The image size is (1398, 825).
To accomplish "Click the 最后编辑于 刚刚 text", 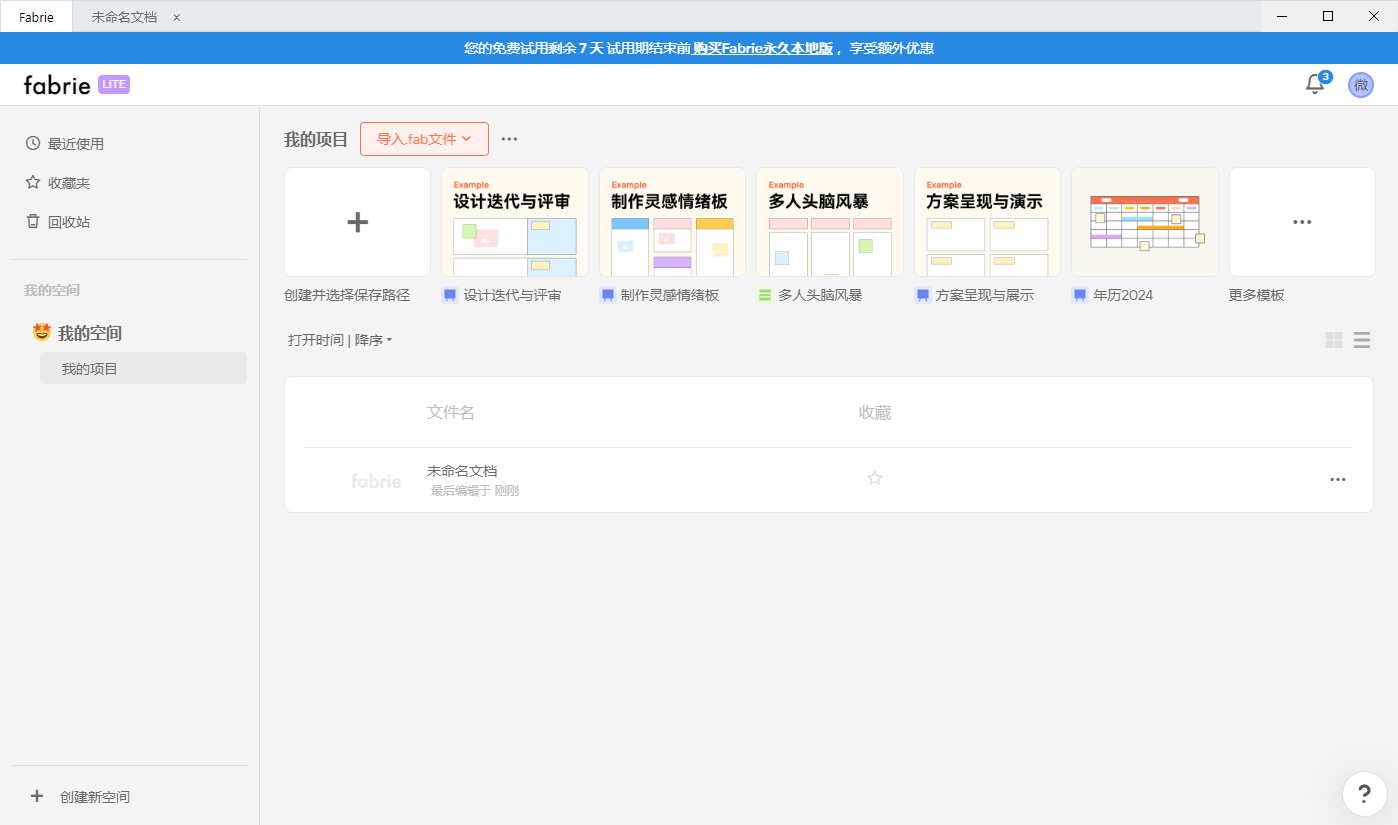I will [x=475, y=491].
